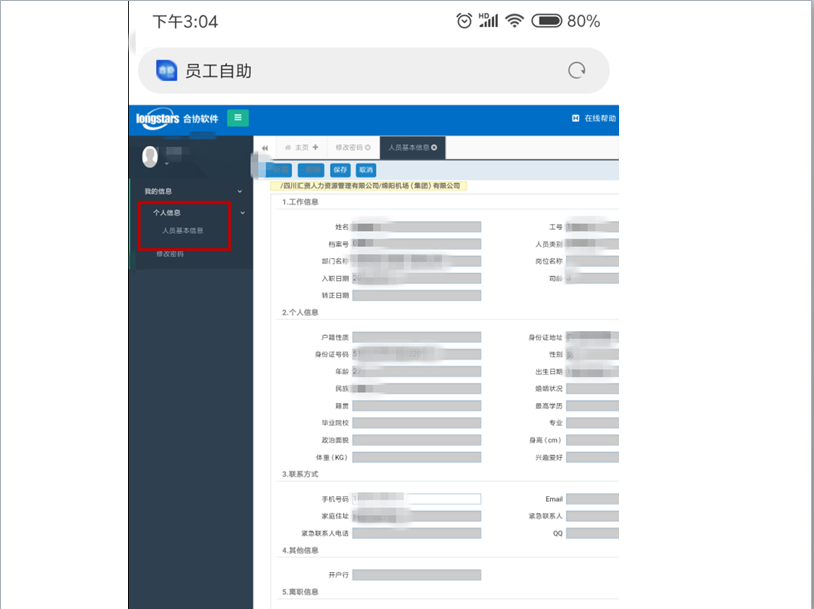Click the 员工自助 app icon

(x=167, y=70)
